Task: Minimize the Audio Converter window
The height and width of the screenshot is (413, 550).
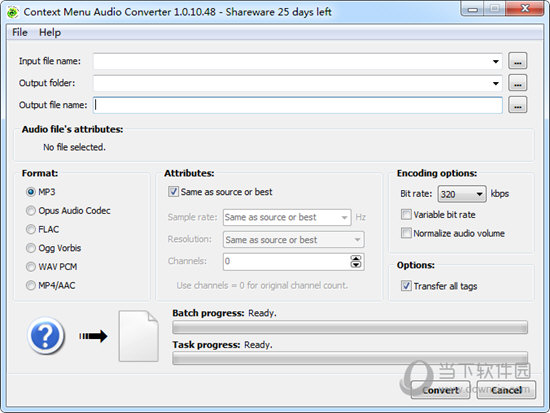Action: [472, 9]
